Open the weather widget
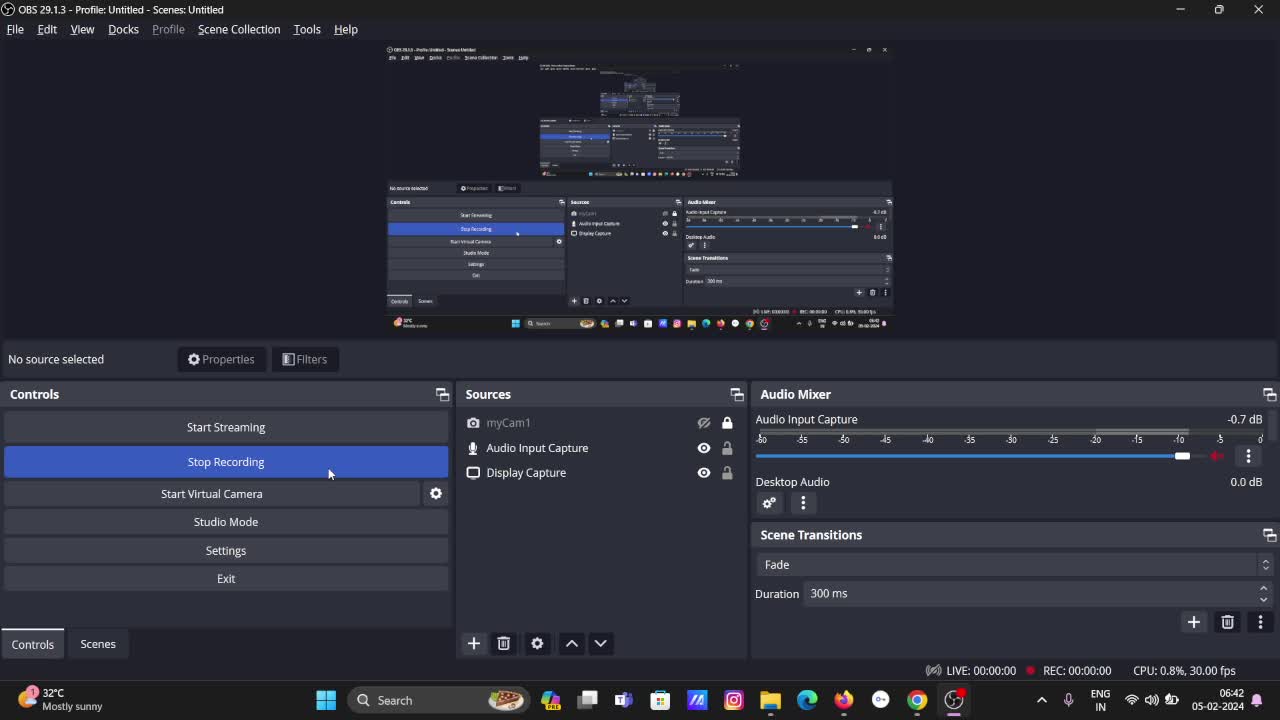This screenshot has width=1280, height=720. (x=60, y=700)
